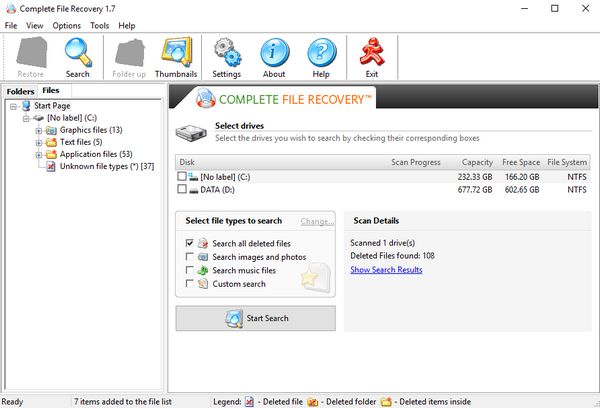This screenshot has width=600, height=408.
Task: Click the Start Page computer icon
Action: pyautogui.click(x=26, y=106)
